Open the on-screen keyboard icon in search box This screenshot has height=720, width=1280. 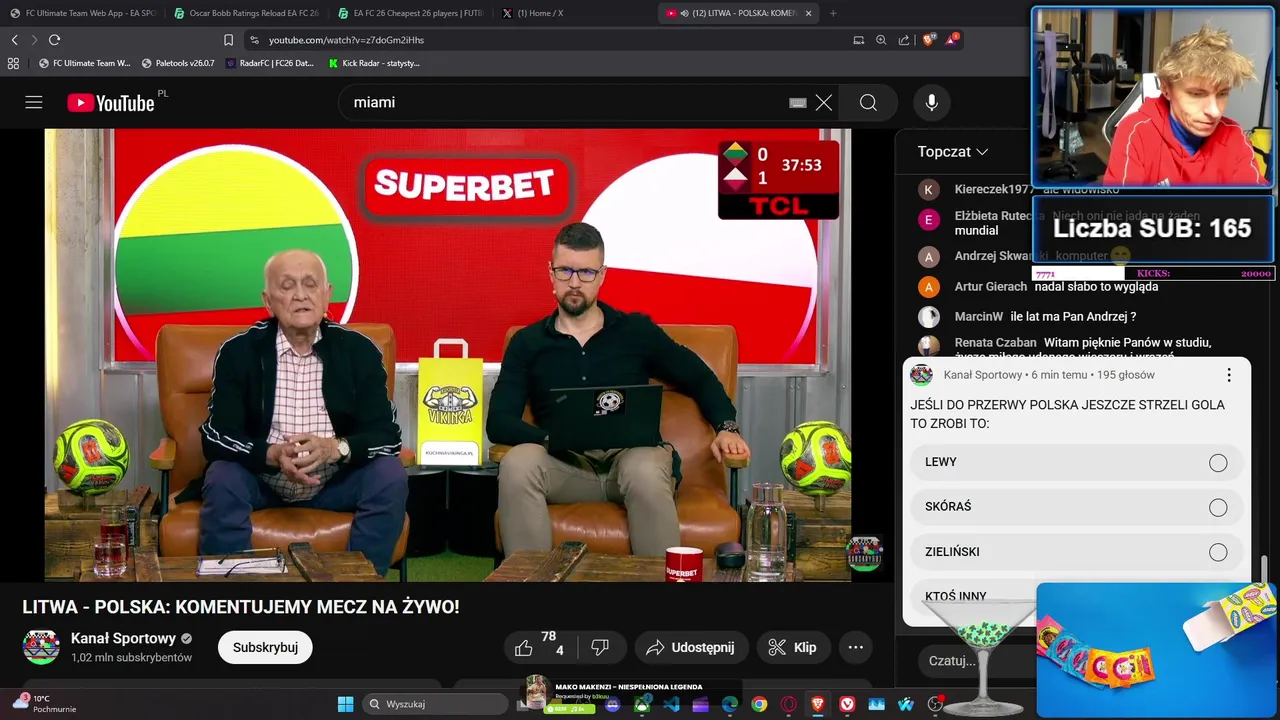(x=798, y=102)
